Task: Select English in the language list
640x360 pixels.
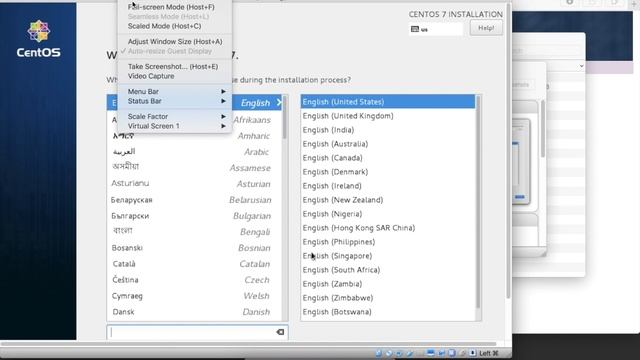Action: 195,103
